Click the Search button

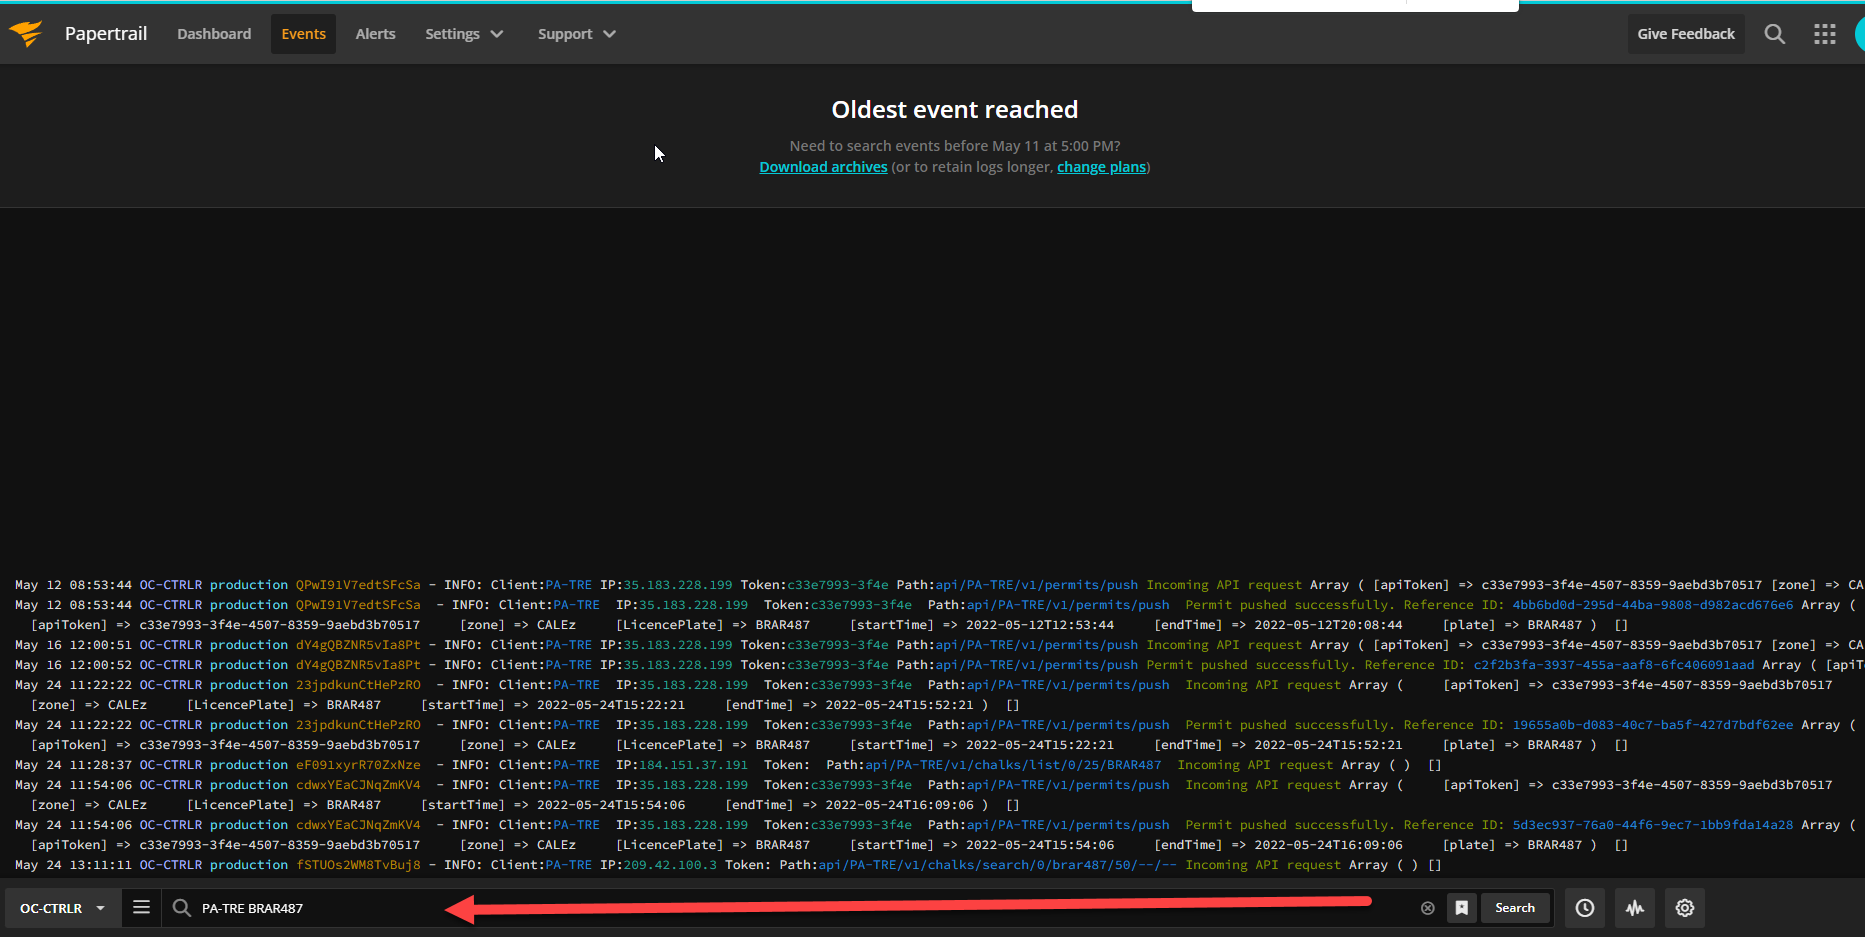[1515, 908]
